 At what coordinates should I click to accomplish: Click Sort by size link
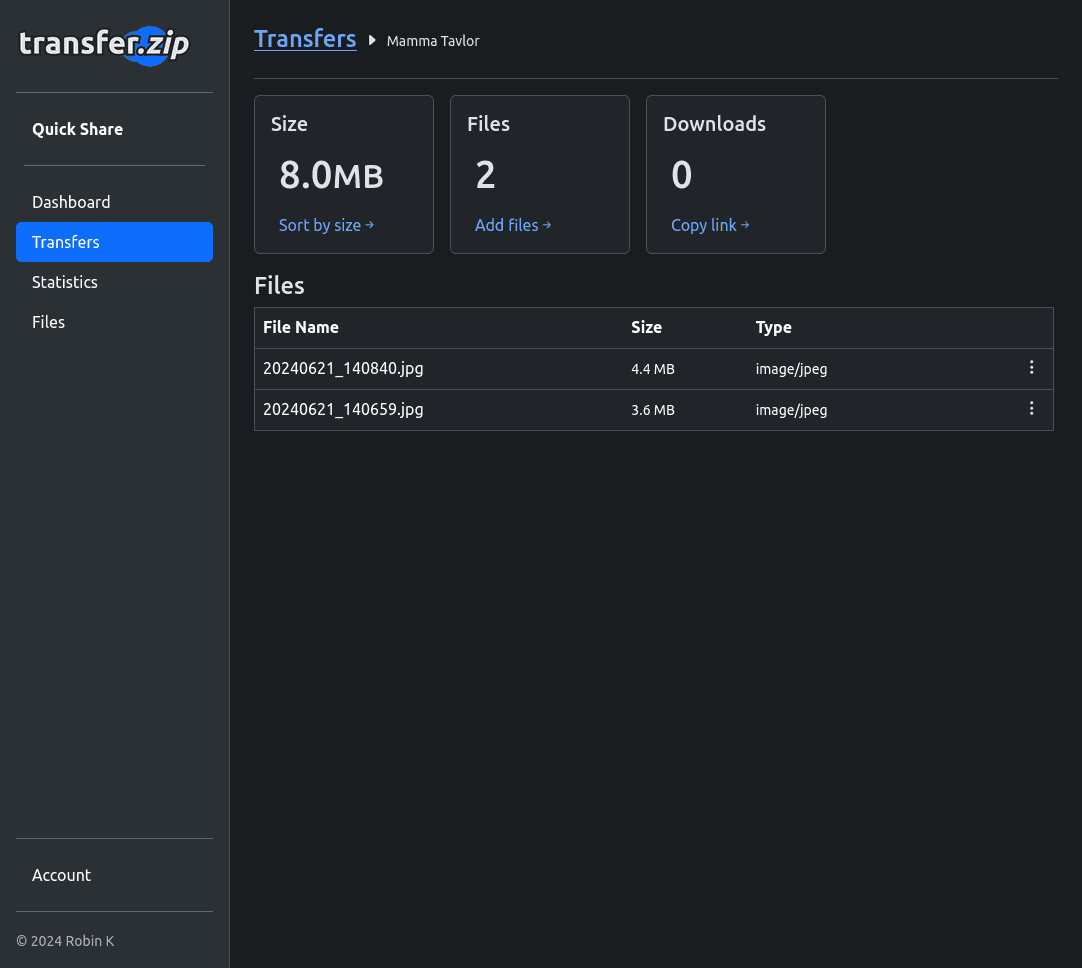point(326,225)
